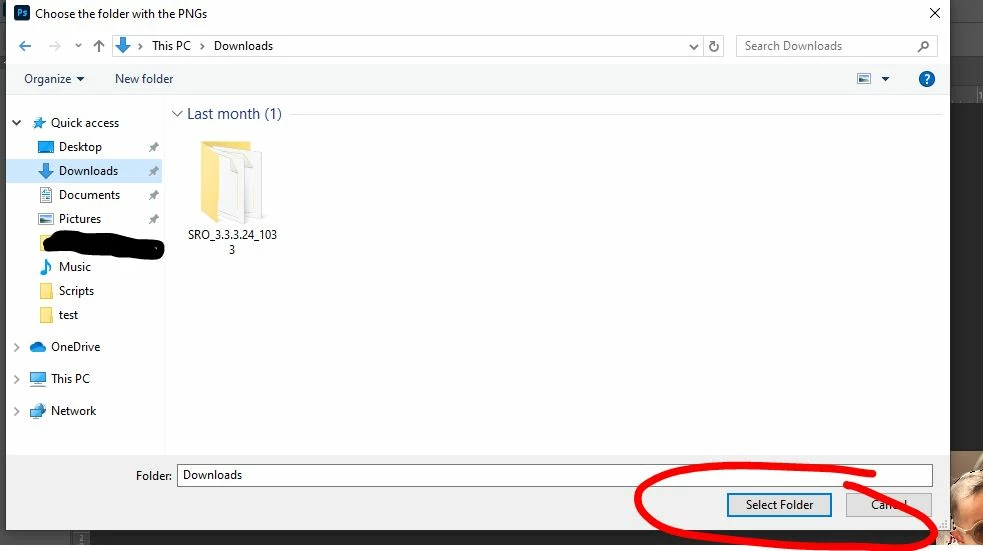Open the view options dropdown arrow
The image size is (983, 551).
tap(885, 79)
